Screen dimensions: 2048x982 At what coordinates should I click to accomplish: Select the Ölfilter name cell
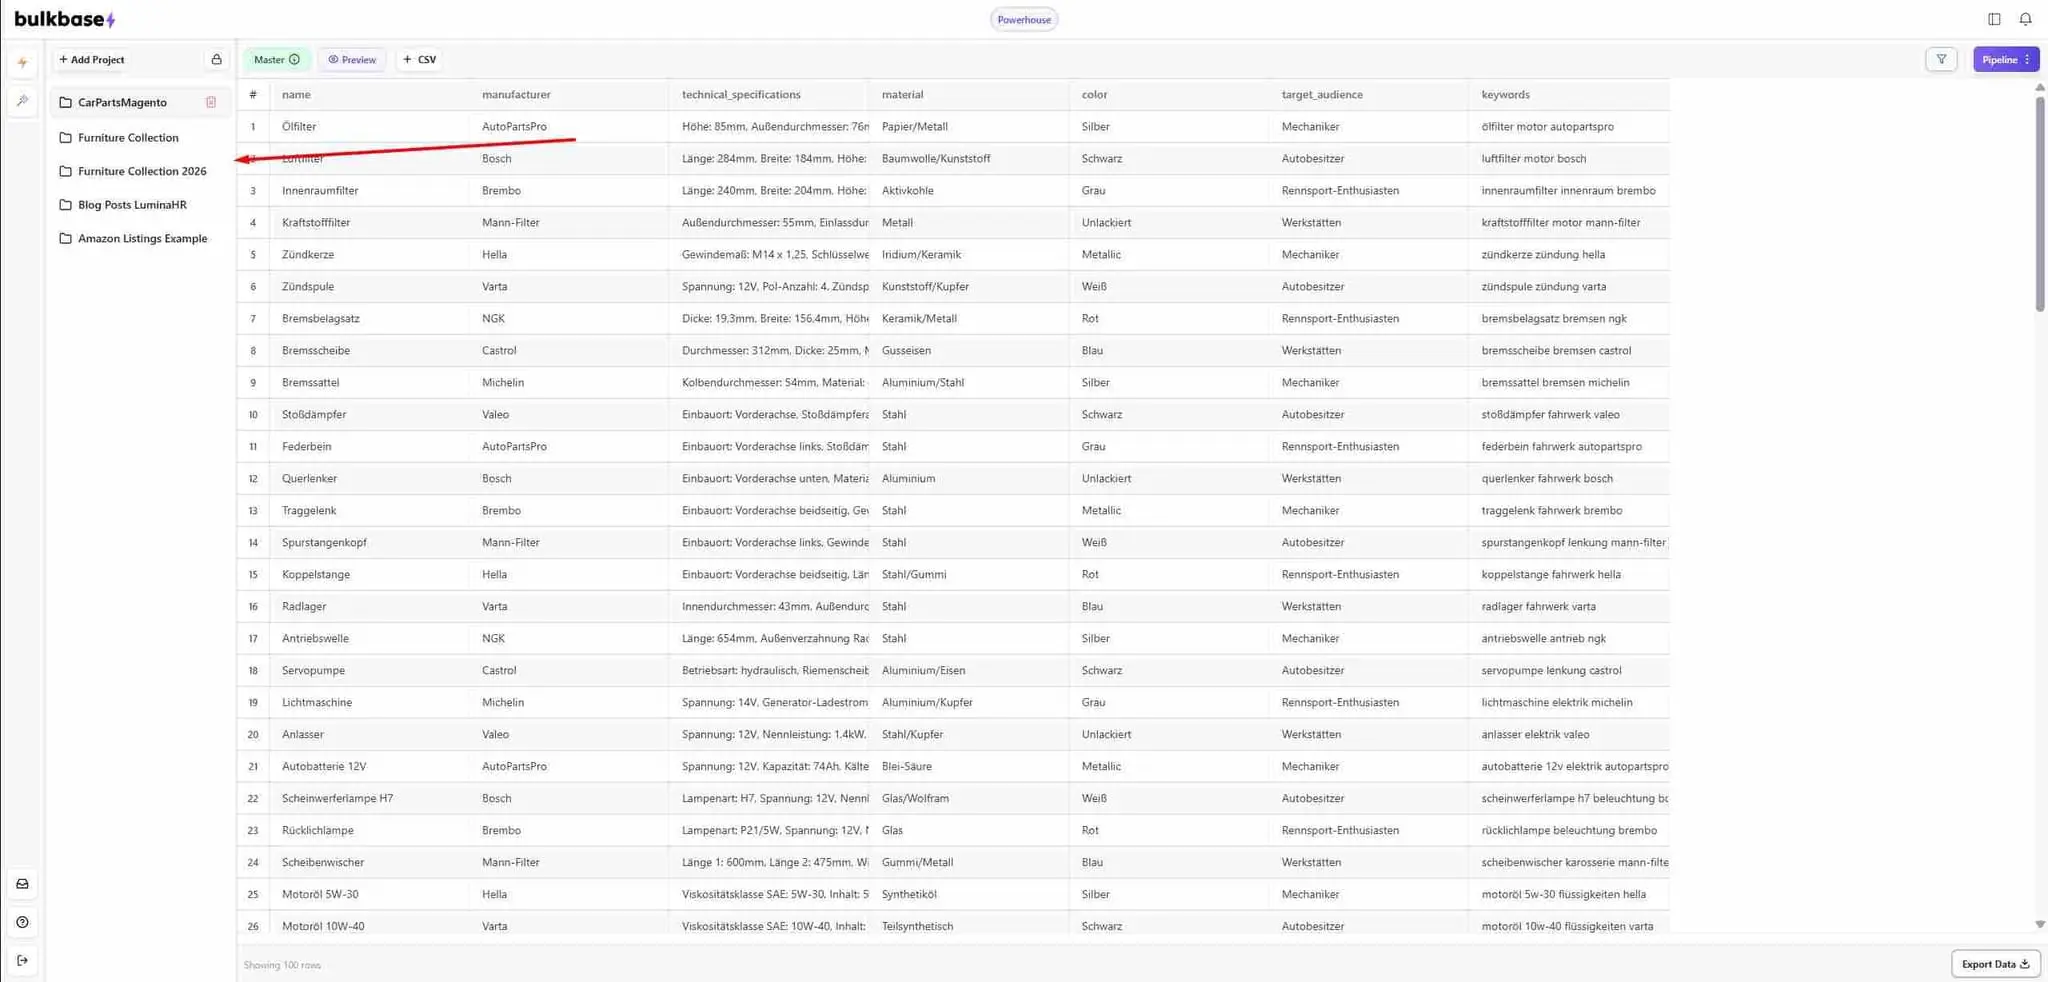(x=369, y=126)
